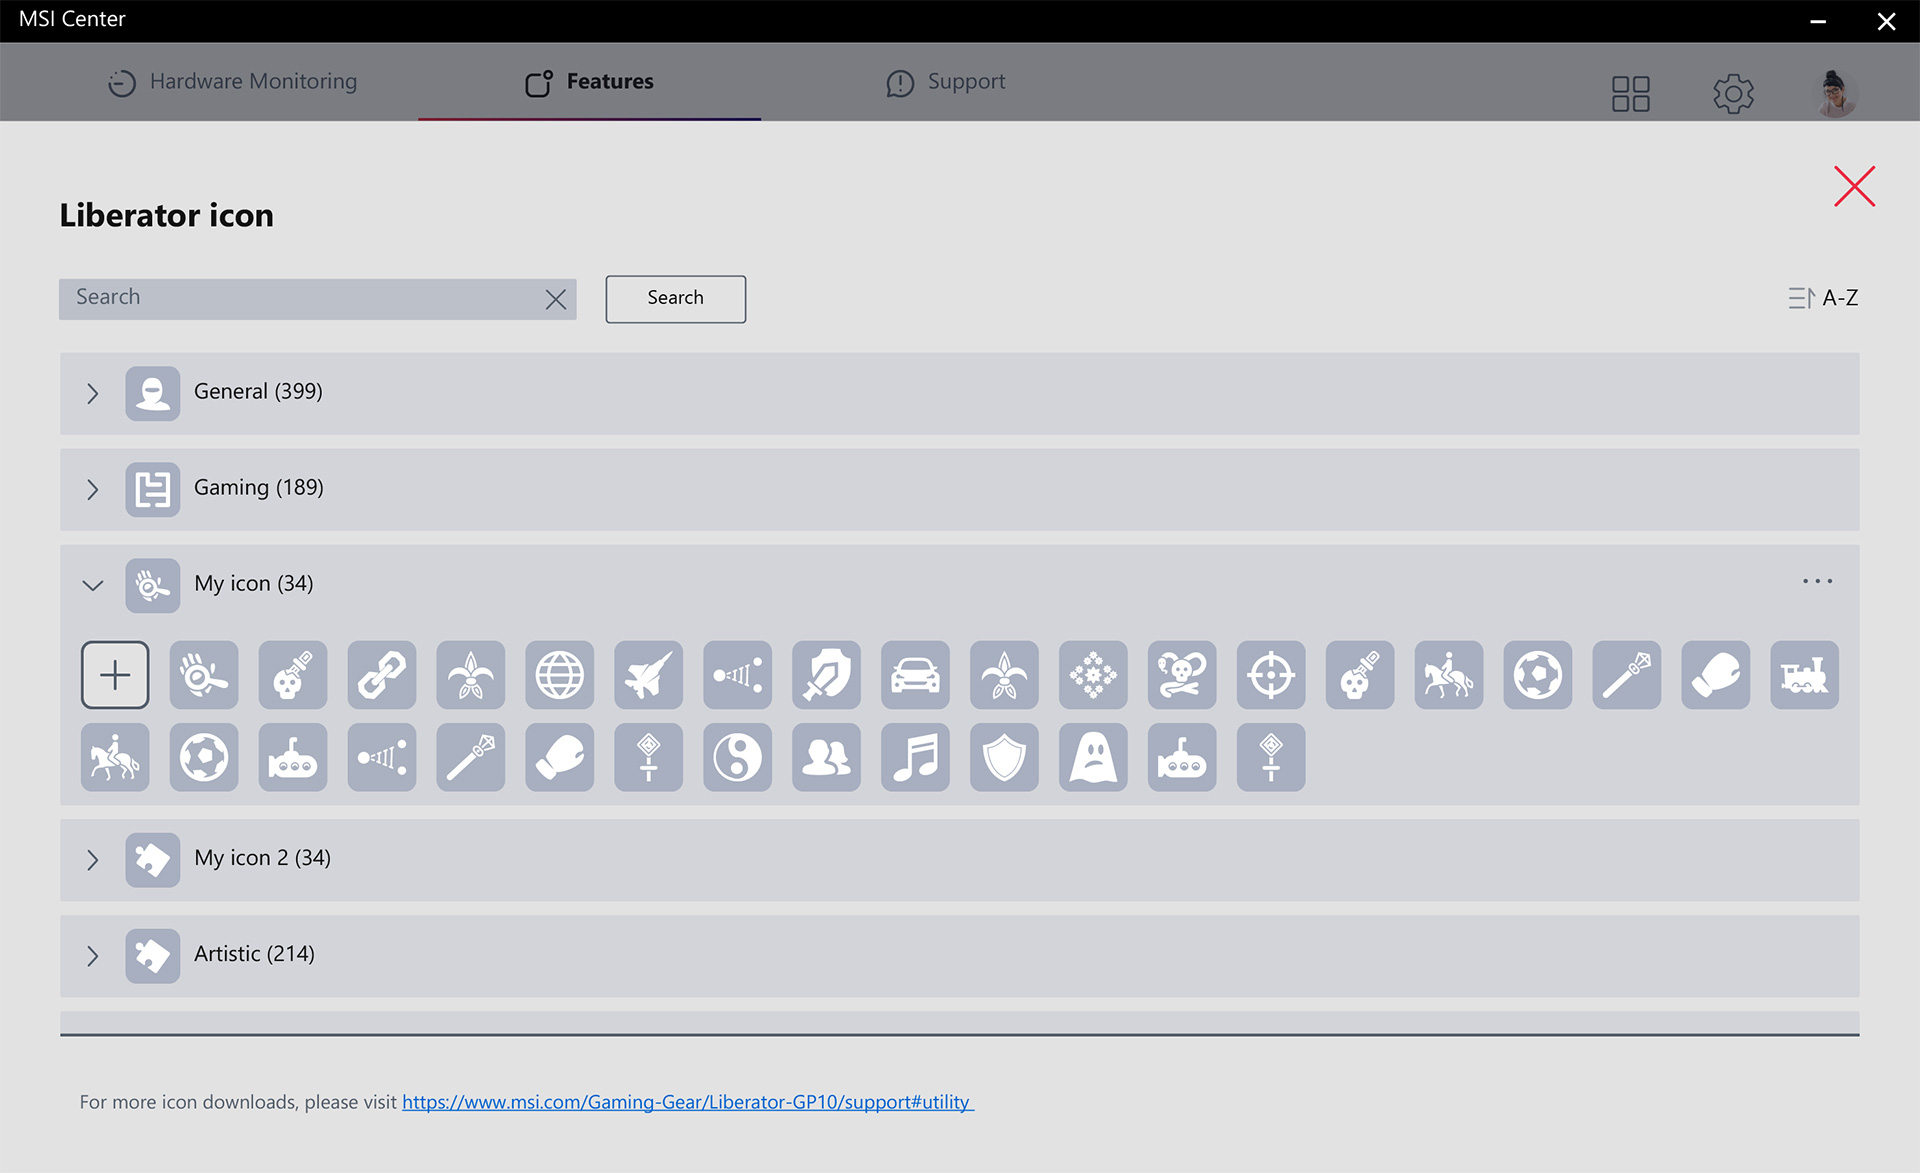Screen dimensions: 1920x1173
Task: Open the MSI Liberator GP10 support link
Action: (x=687, y=1102)
